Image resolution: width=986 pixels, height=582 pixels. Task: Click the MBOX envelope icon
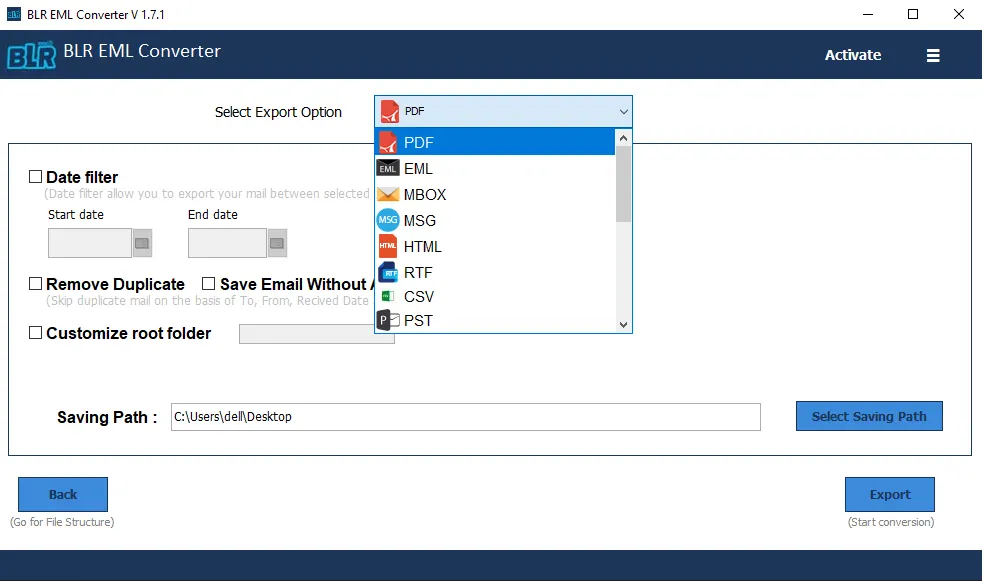[388, 194]
